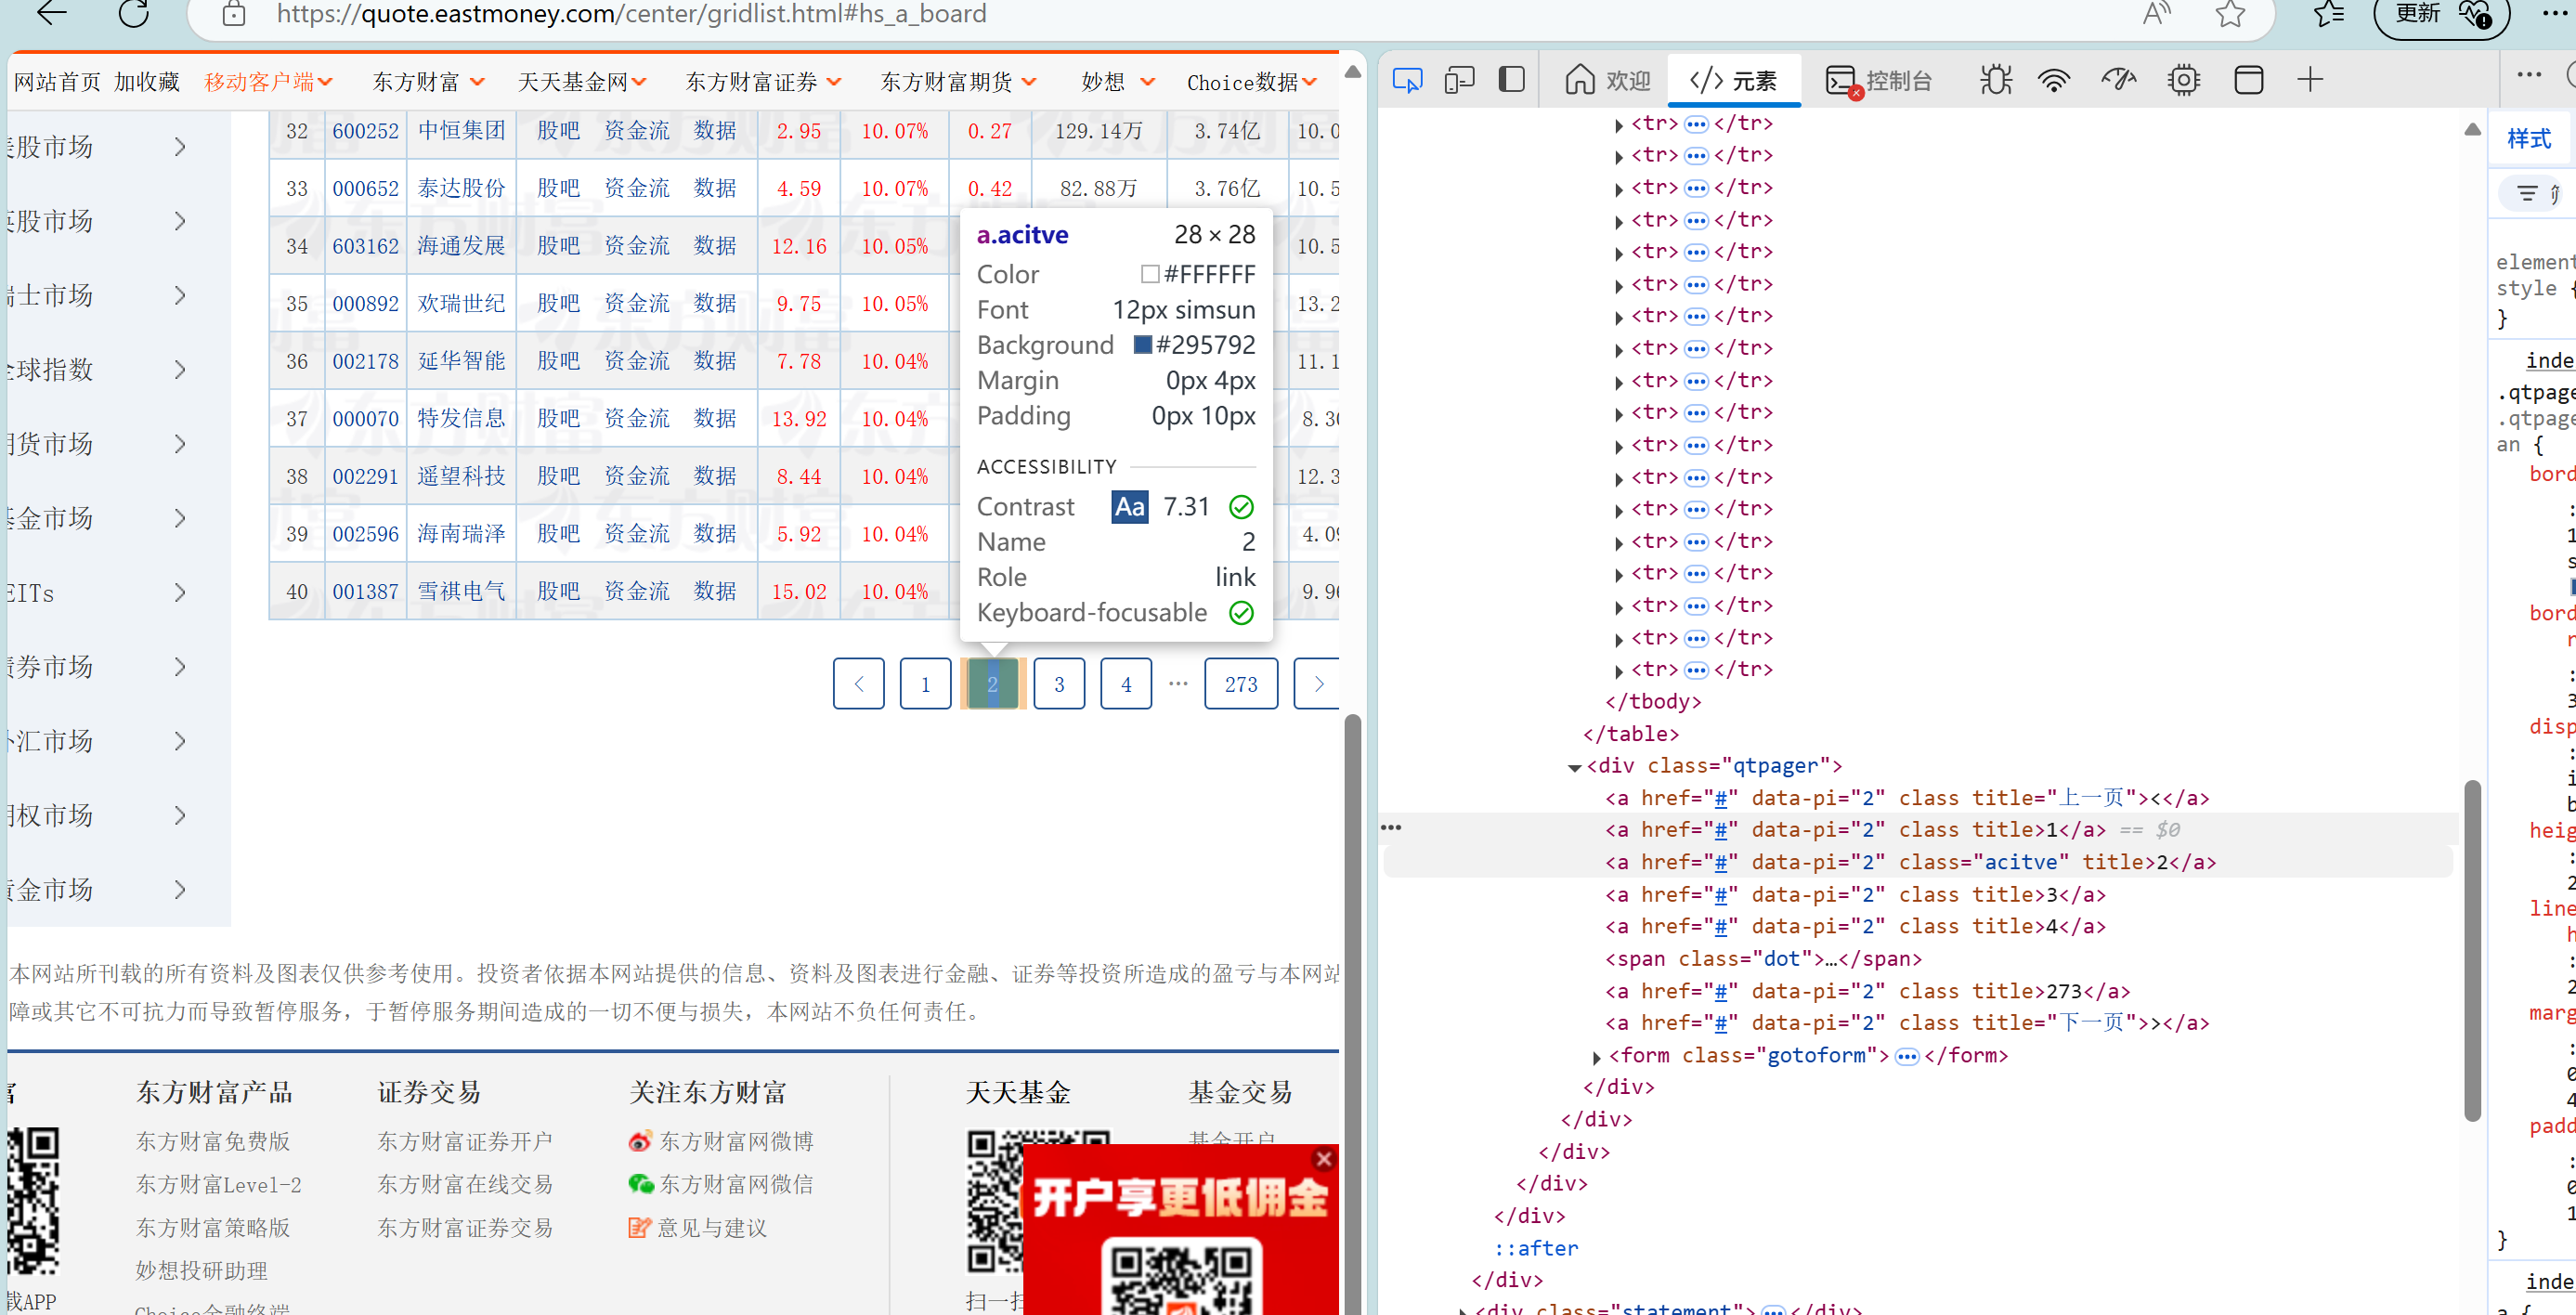Toggle the inspect element picker tool
The image size is (2576, 1315).
(1407, 80)
